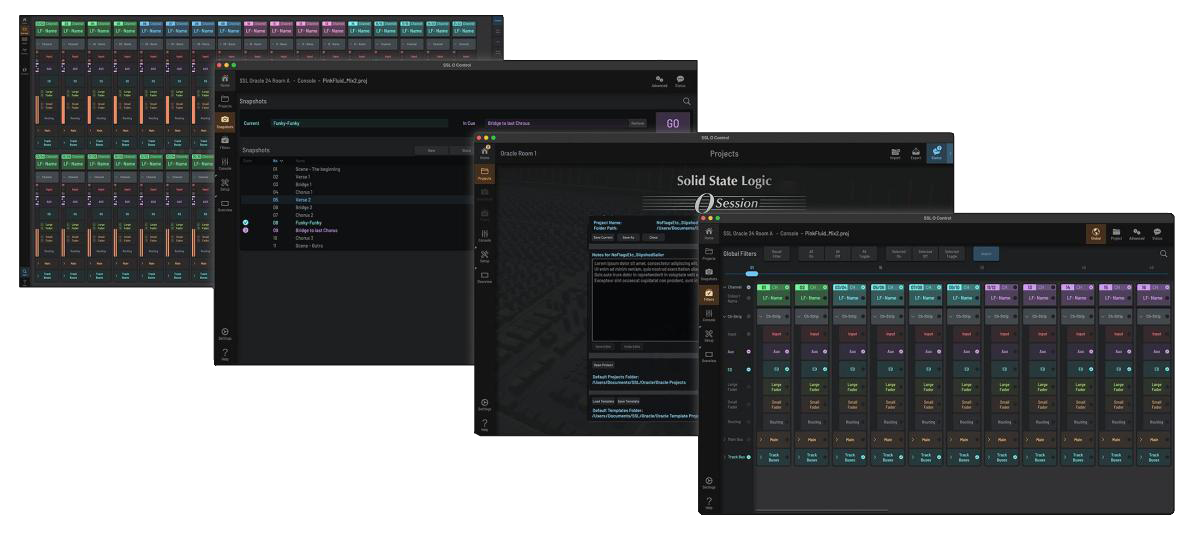The width and height of the screenshot is (1200, 540).
Task: Open Advanced in the Global Filters window header
Action: (1136, 233)
